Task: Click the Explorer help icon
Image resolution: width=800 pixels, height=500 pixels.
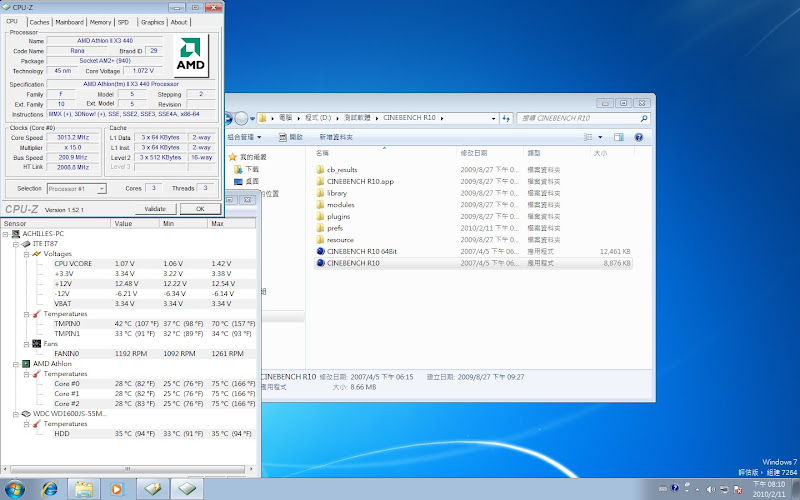Action: [638, 137]
